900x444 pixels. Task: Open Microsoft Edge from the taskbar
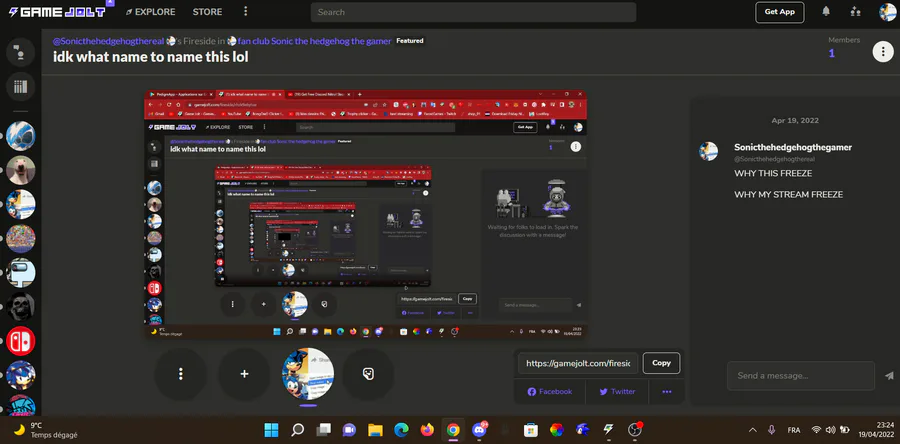(401, 430)
